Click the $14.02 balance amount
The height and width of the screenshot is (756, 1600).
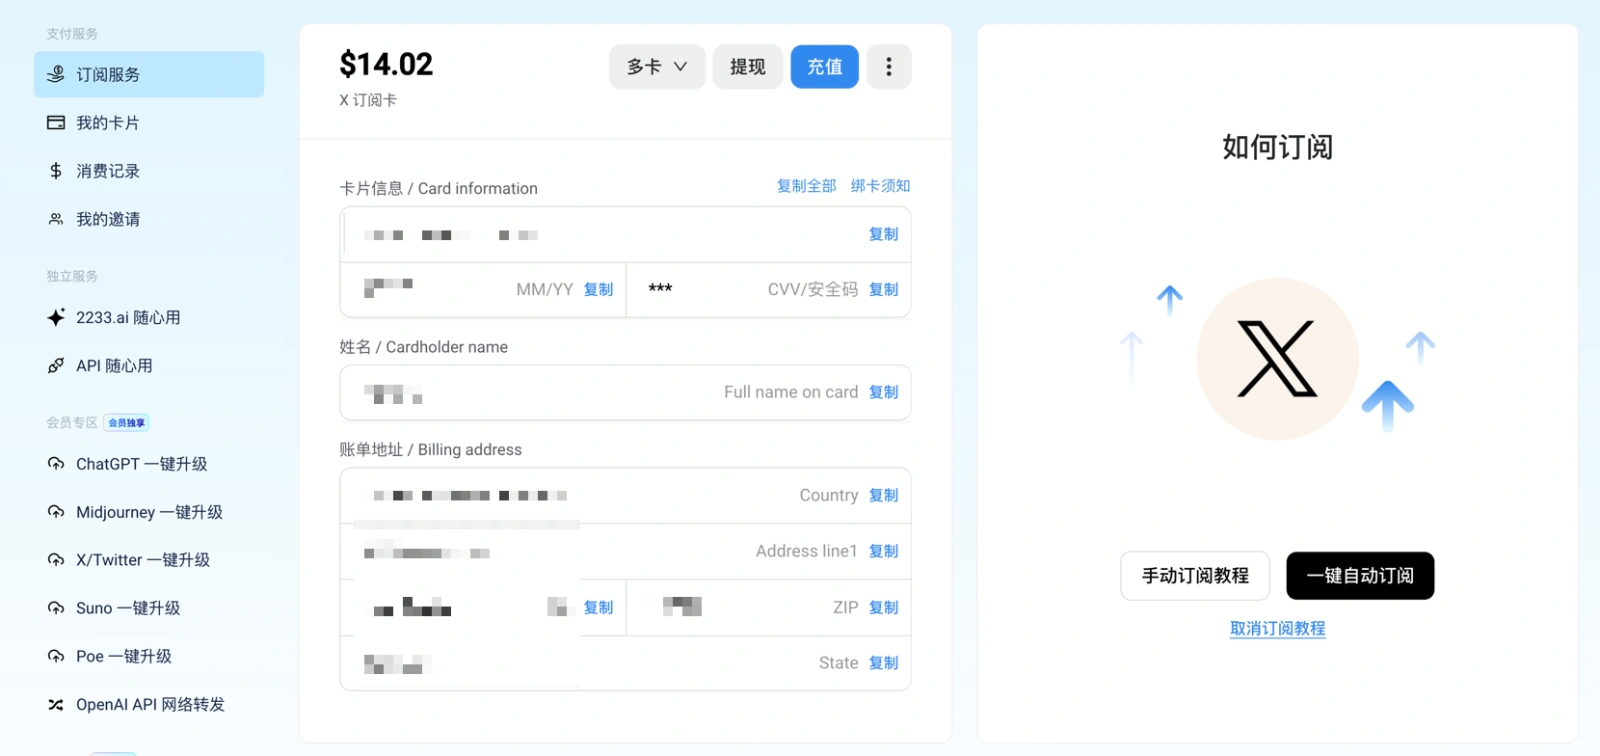click(386, 65)
